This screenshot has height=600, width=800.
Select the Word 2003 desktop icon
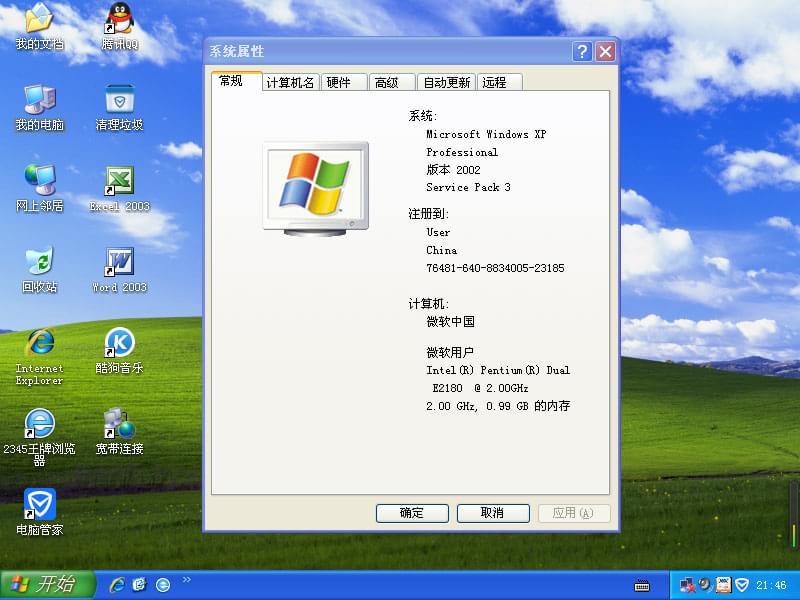click(119, 263)
